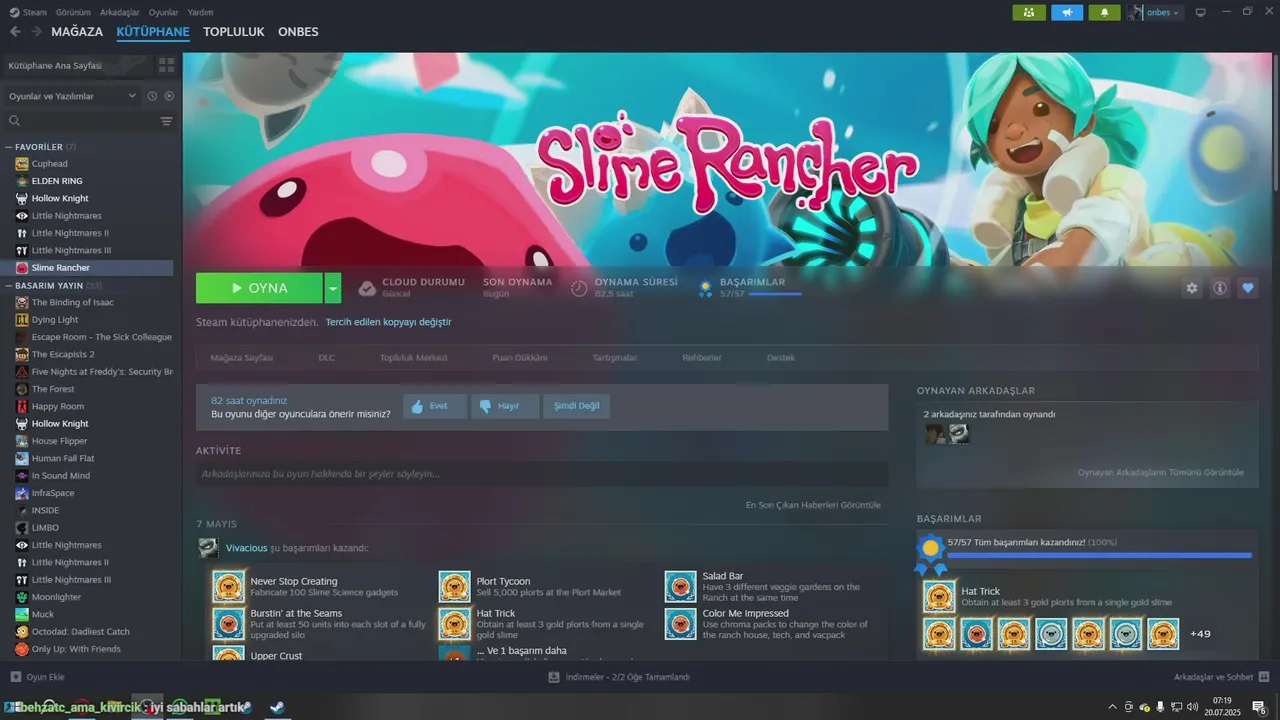Click the Big Picture mode monitor icon
This screenshot has height=720, width=1280.
tap(1201, 12)
